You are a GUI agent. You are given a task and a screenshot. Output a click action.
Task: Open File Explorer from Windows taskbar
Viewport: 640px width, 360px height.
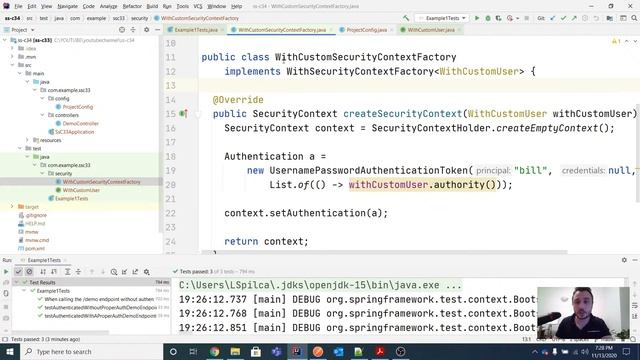(x=235, y=351)
